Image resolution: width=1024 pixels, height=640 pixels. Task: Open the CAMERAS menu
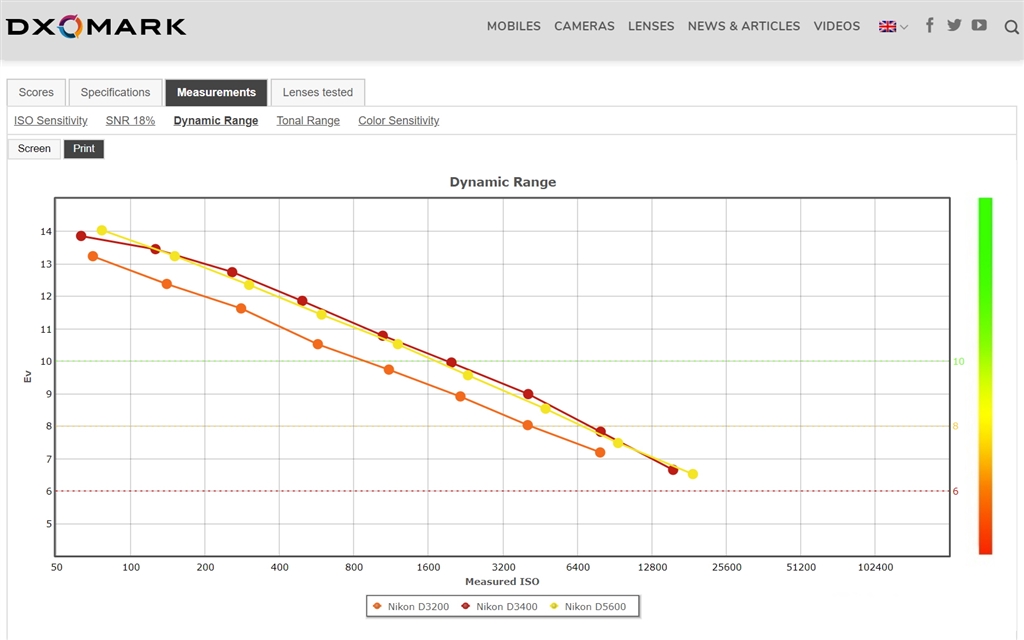click(584, 26)
